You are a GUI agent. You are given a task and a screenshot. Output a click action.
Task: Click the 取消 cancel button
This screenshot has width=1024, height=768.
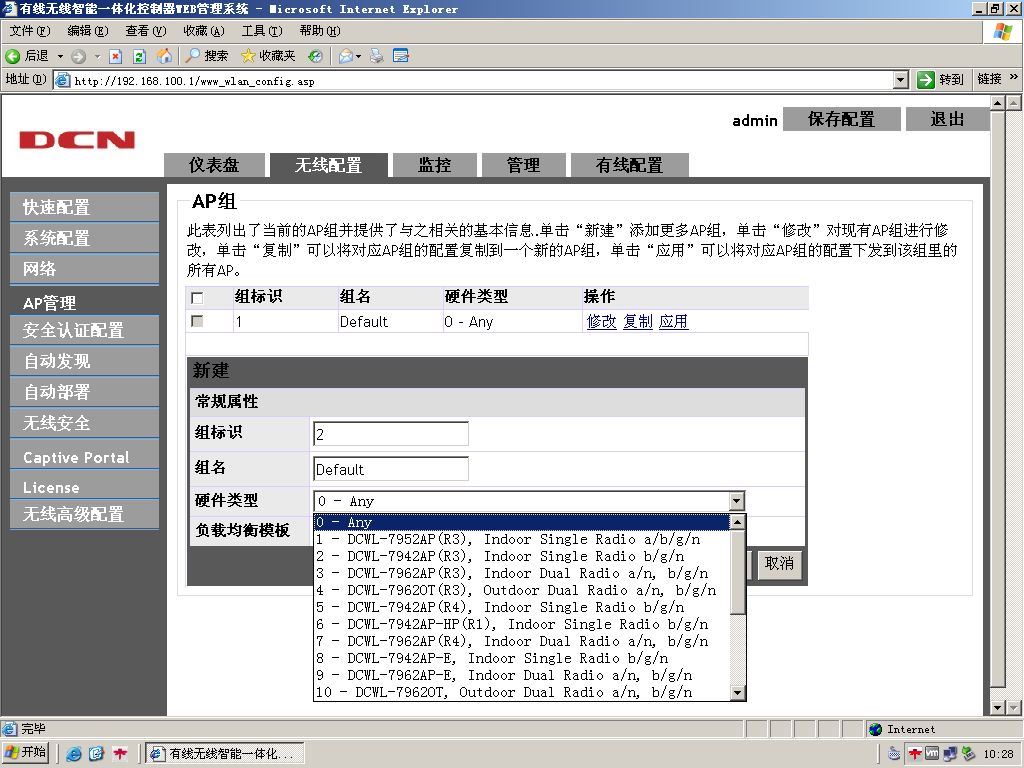[779, 564]
